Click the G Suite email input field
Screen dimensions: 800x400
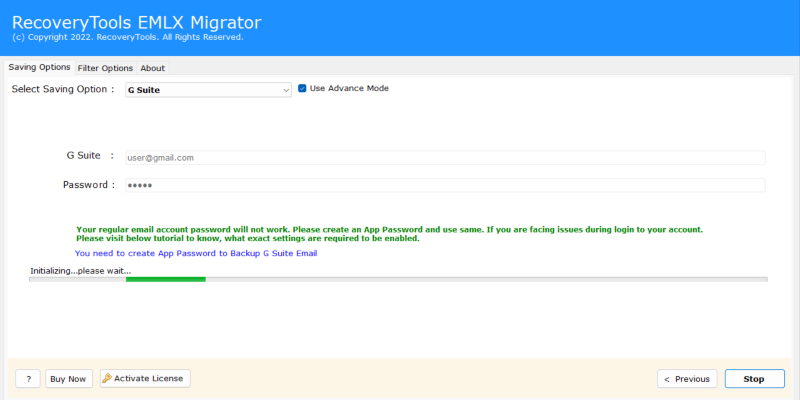pos(445,158)
